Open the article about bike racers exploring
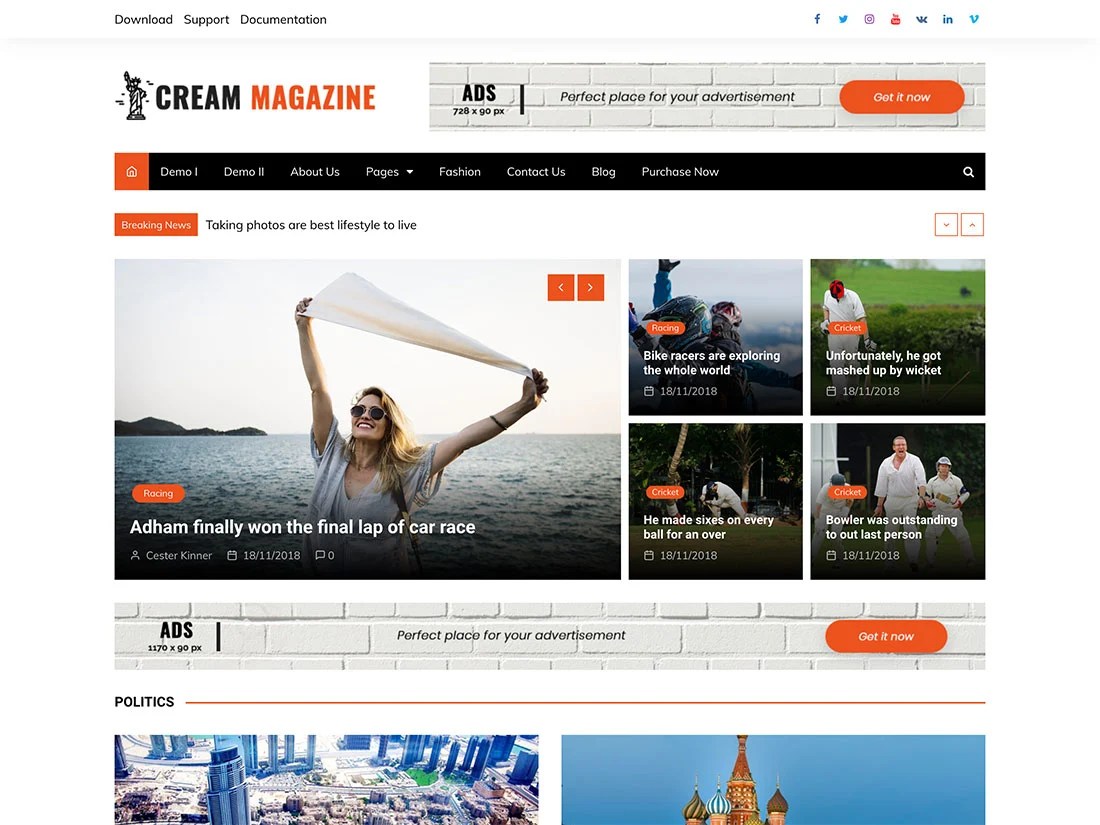 711,363
